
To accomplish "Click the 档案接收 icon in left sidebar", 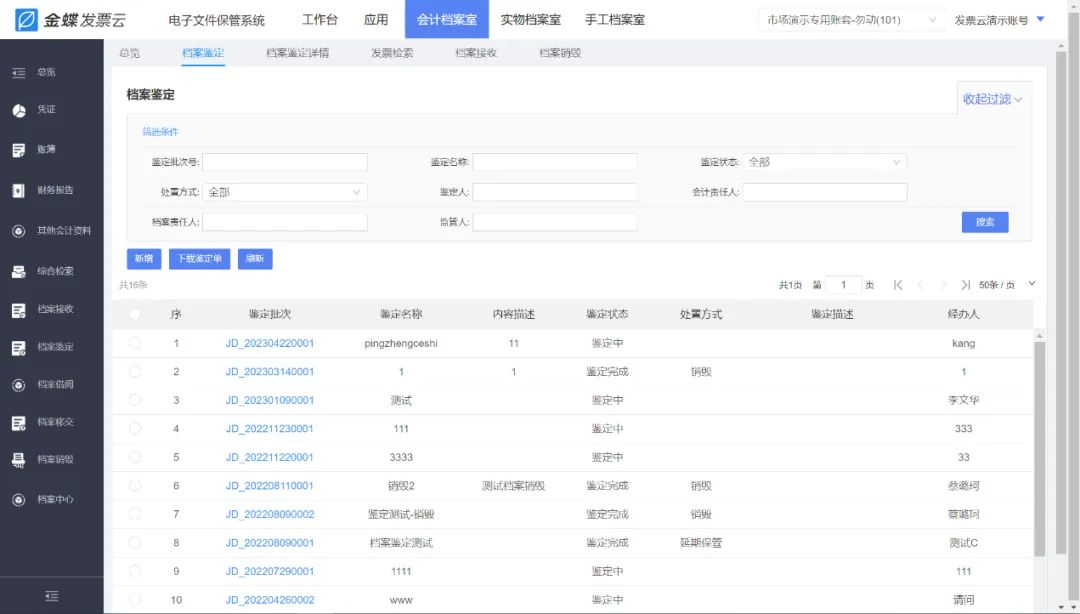I will (x=19, y=310).
